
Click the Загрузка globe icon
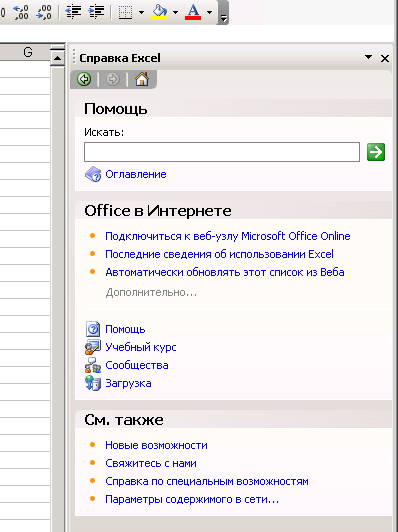coord(93,383)
